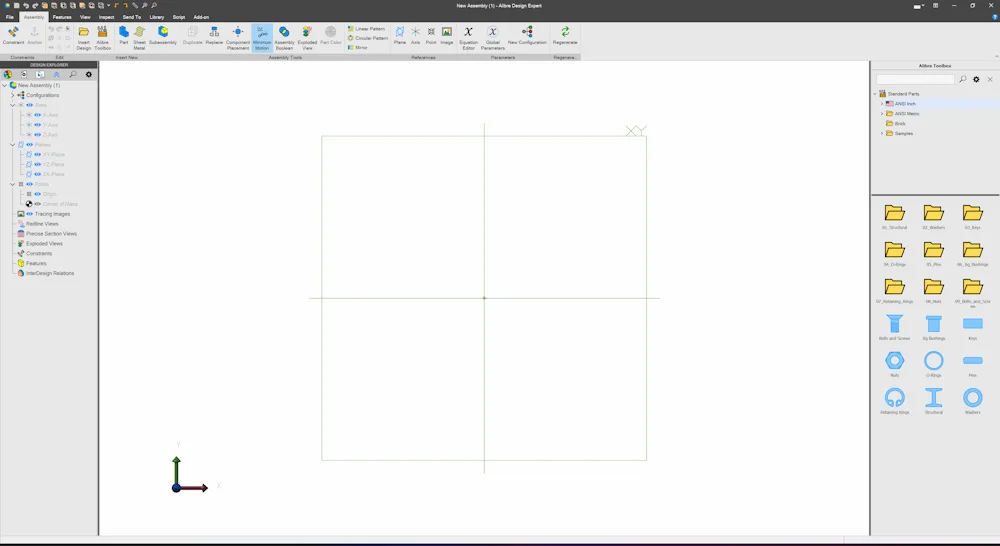Open the Add-on tab
Screen dimensions: 1000x546
pyautogui.click(x=202, y=17)
